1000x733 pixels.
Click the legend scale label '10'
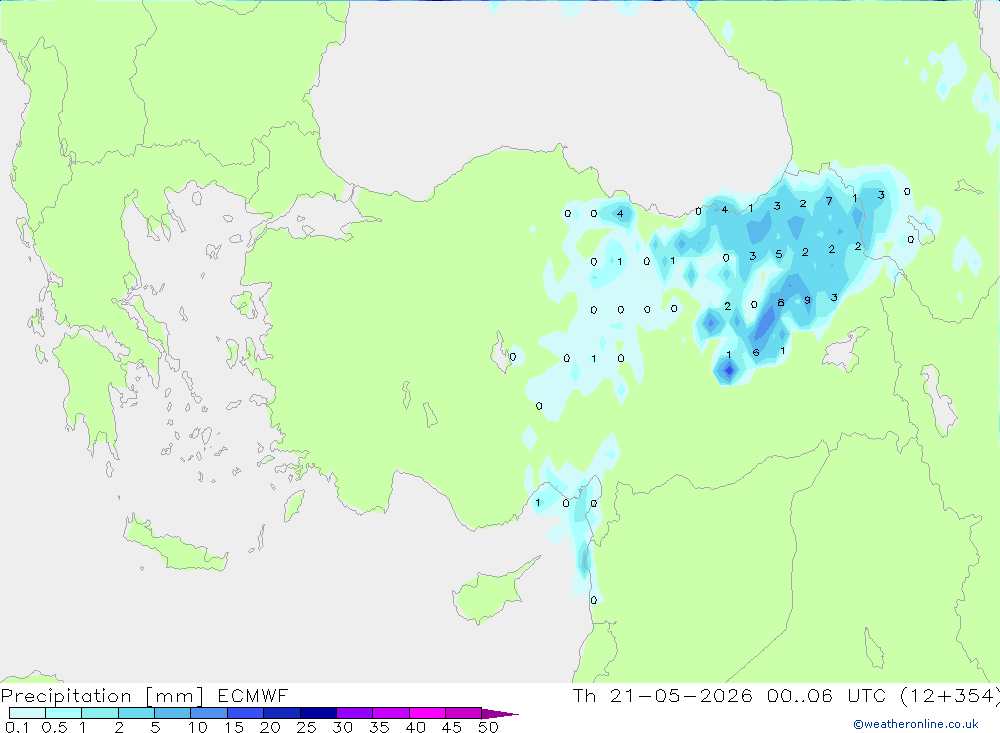198,727
